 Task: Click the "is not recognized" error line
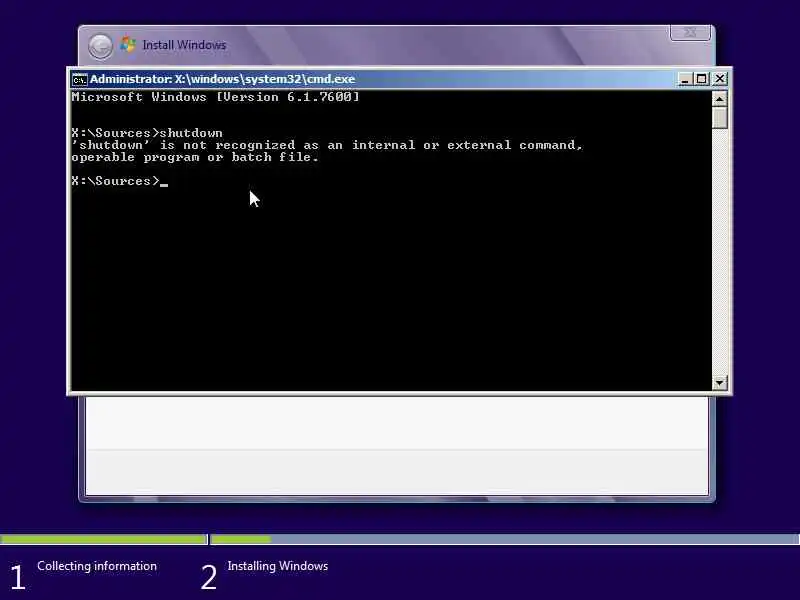(327, 145)
